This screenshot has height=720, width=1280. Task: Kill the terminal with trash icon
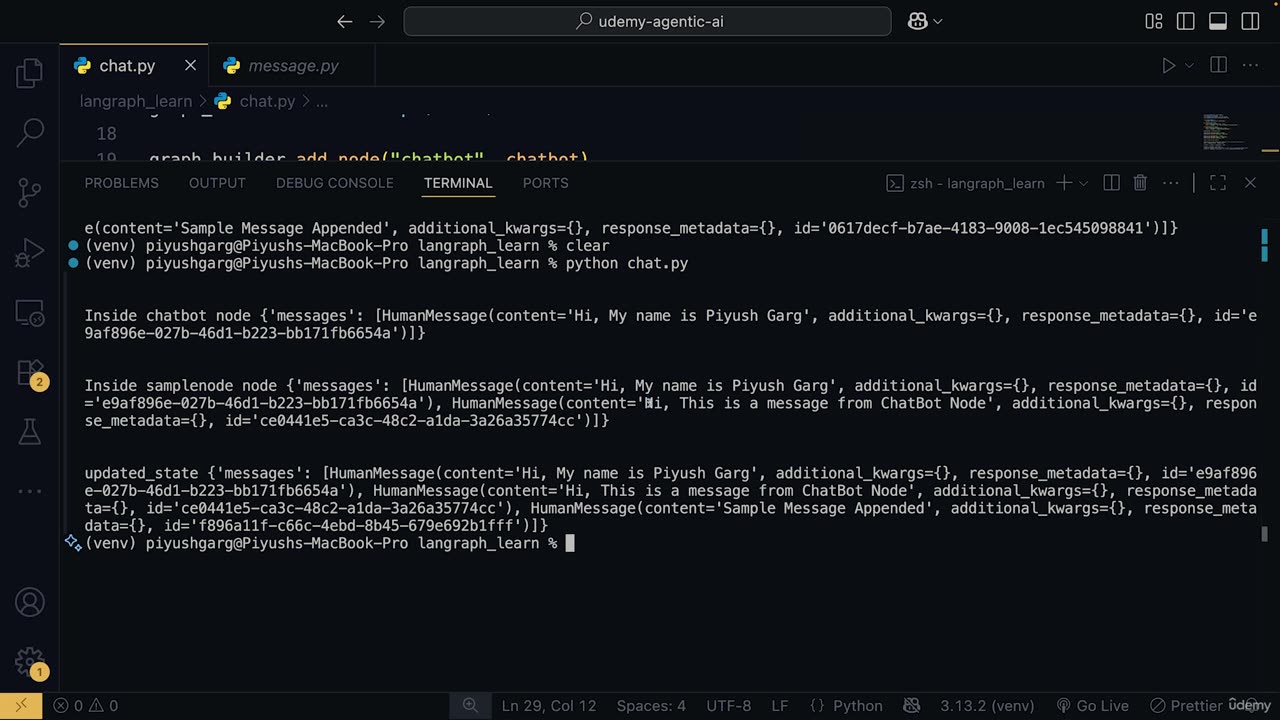(x=1140, y=183)
